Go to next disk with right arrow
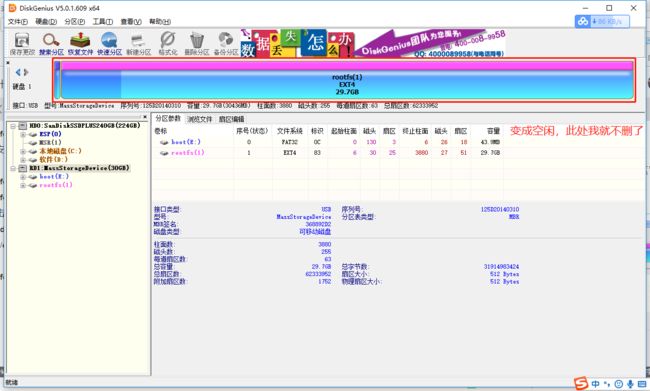The width and height of the screenshot is (650, 391). pyautogui.click(x=26, y=72)
